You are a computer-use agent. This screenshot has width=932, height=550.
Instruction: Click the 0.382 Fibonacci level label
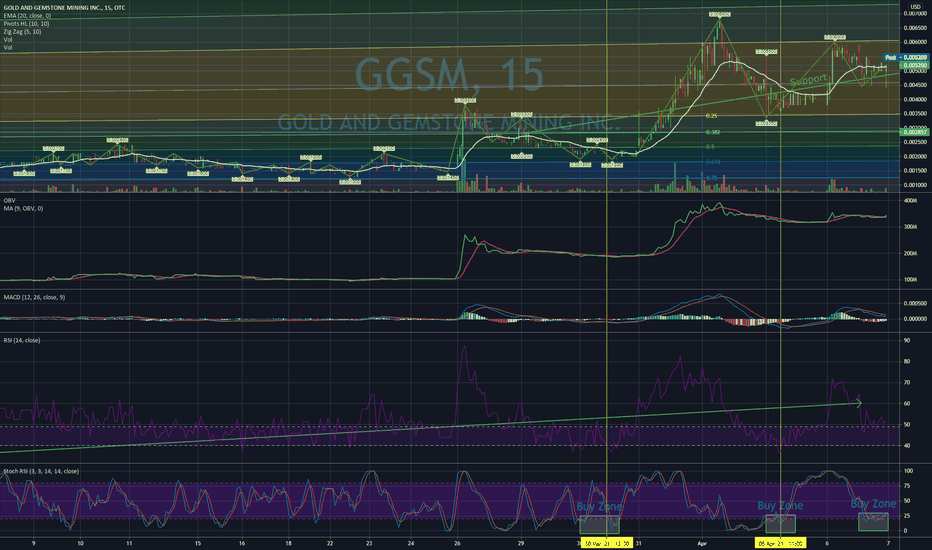[x=713, y=133]
